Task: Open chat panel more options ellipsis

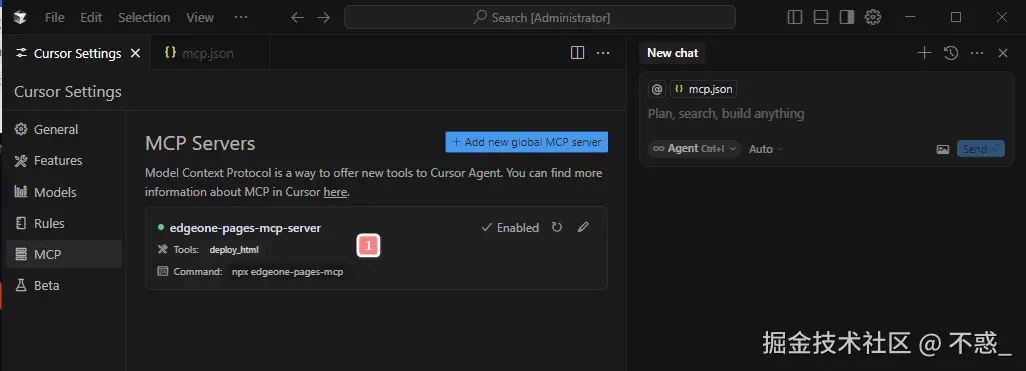Action: [x=977, y=53]
